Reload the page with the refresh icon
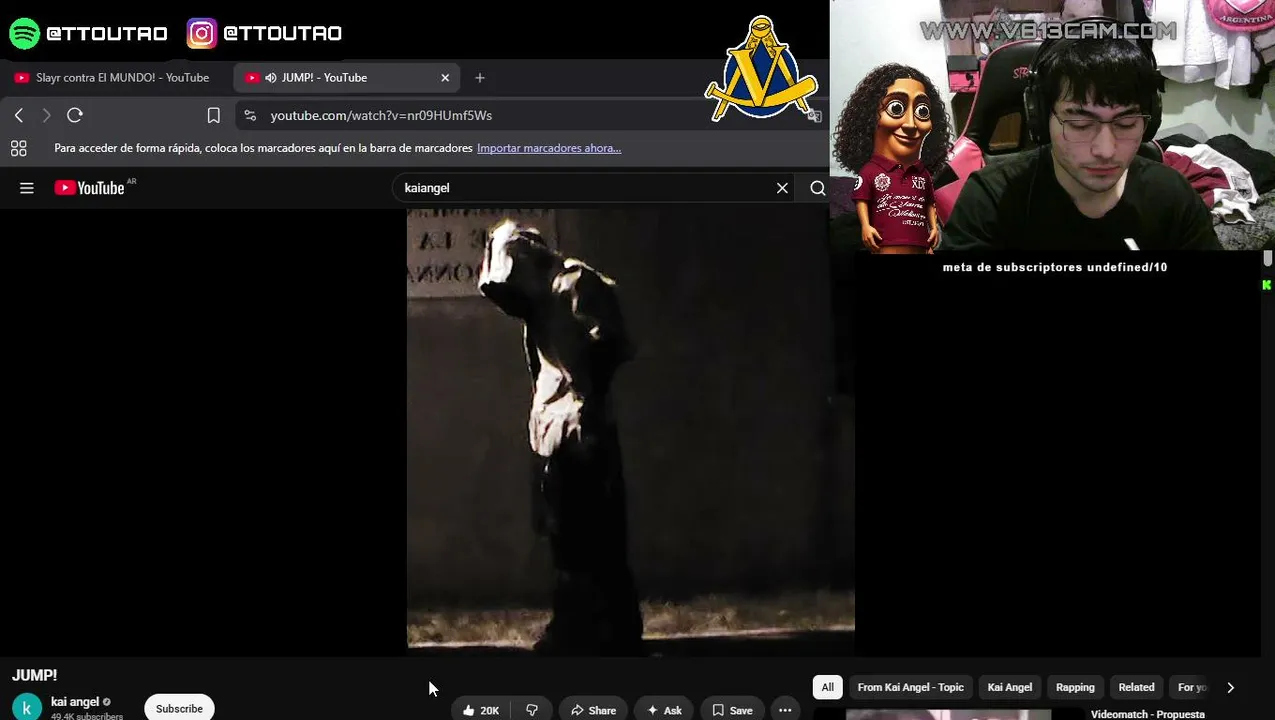 click(75, 115)
